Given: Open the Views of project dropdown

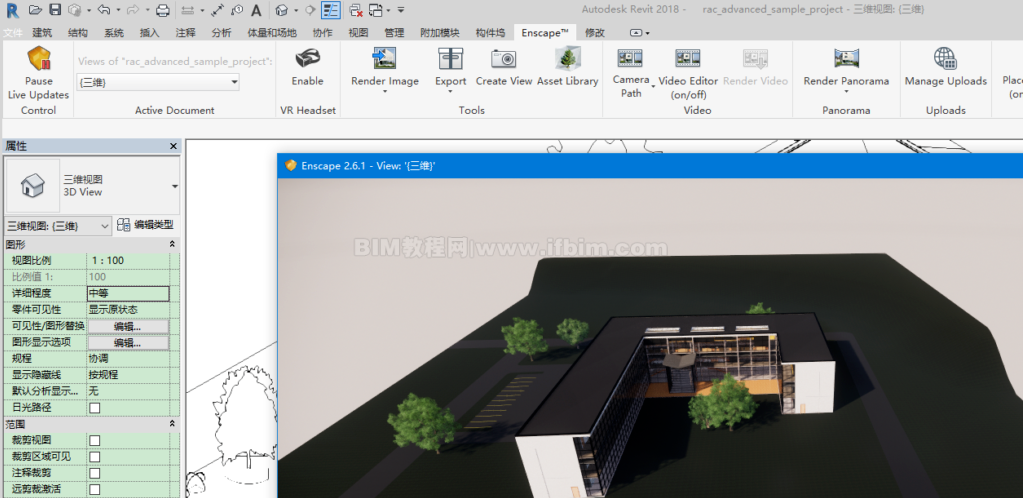Looking at the screenshot, I should coord(158,82).
